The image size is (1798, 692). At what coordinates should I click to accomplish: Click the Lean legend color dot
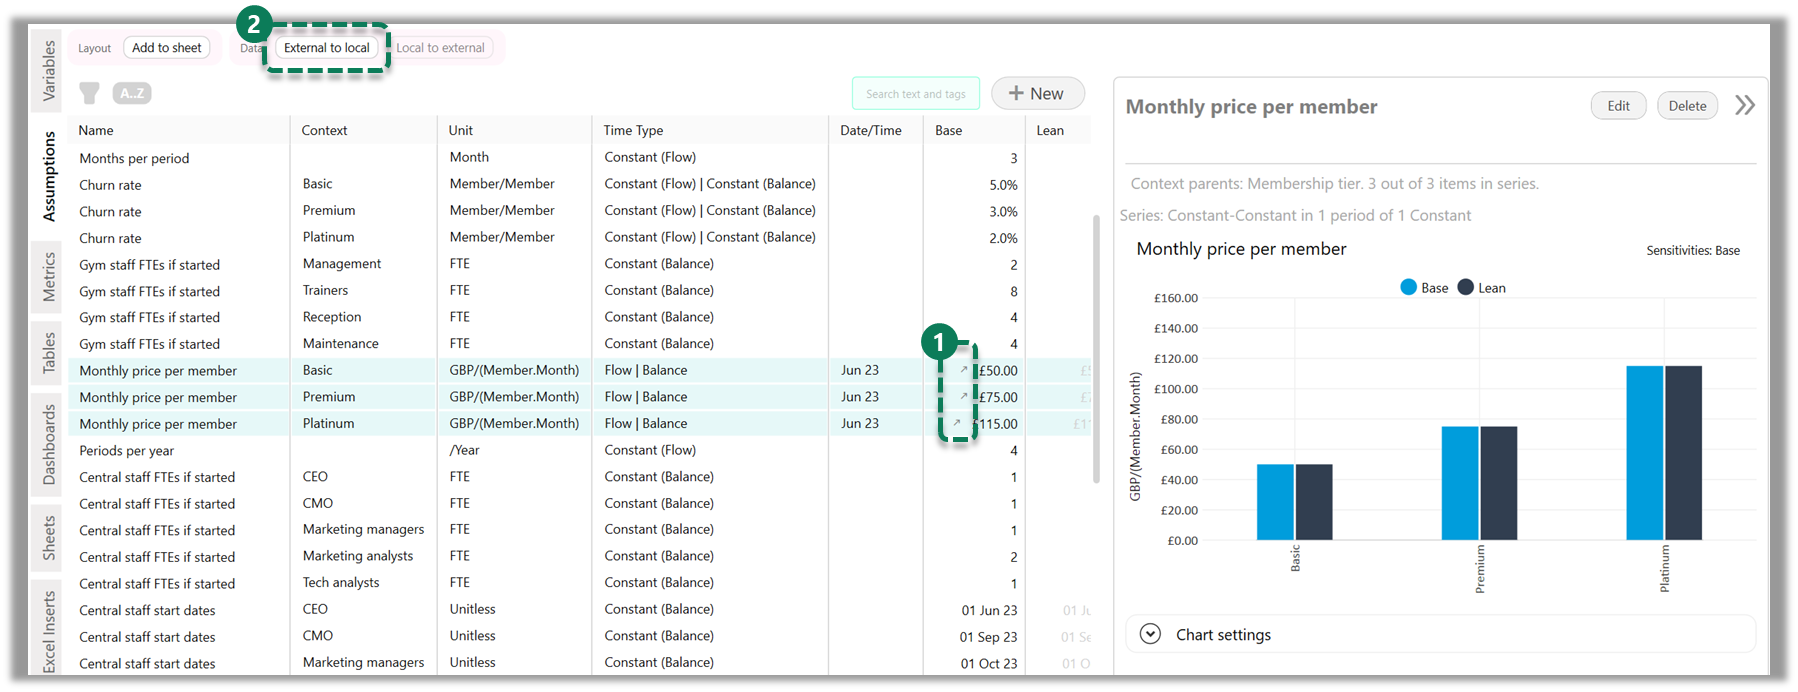pos(1465,287)
